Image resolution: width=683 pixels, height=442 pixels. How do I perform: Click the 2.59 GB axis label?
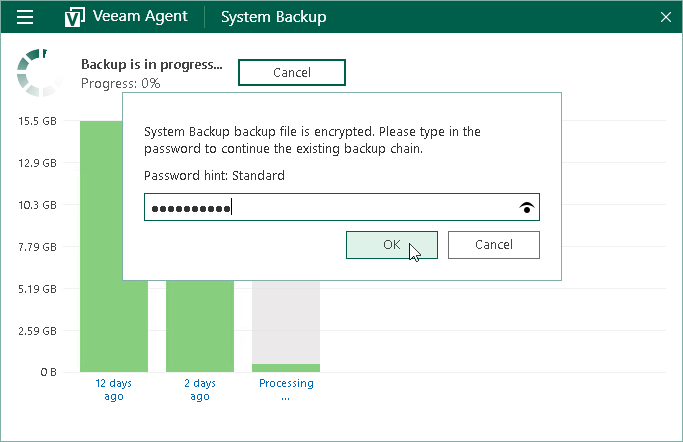click(37, 331)
